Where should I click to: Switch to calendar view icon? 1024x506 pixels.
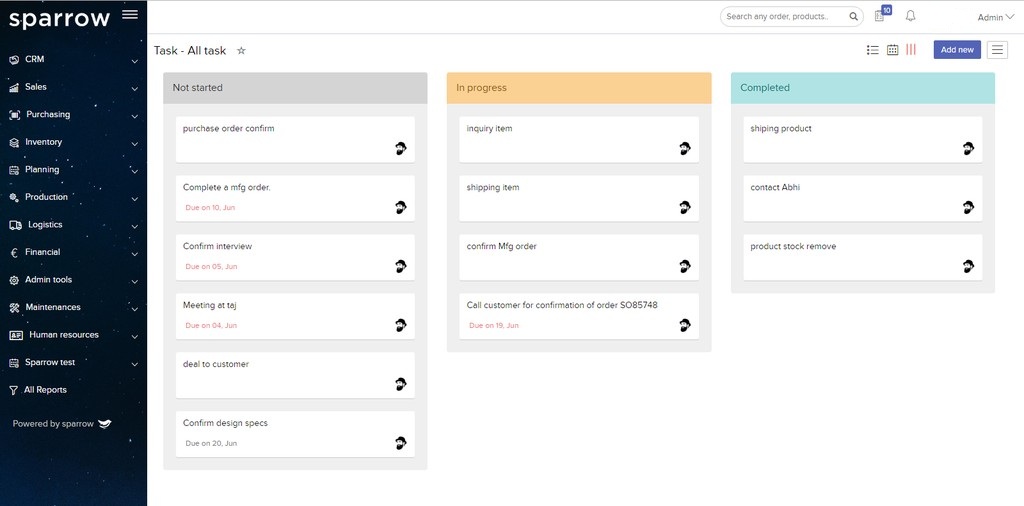[x=892, y=50]
